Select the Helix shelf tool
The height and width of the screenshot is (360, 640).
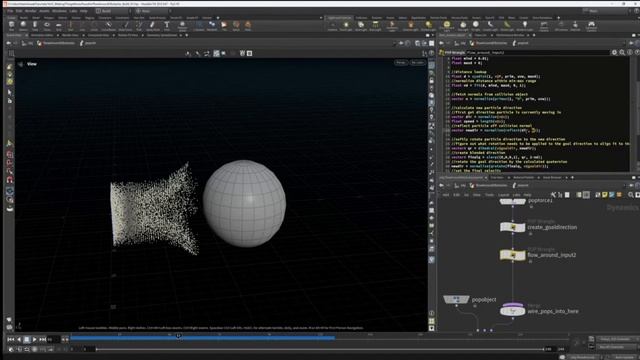pyautogui.click(x=248, y=26)
